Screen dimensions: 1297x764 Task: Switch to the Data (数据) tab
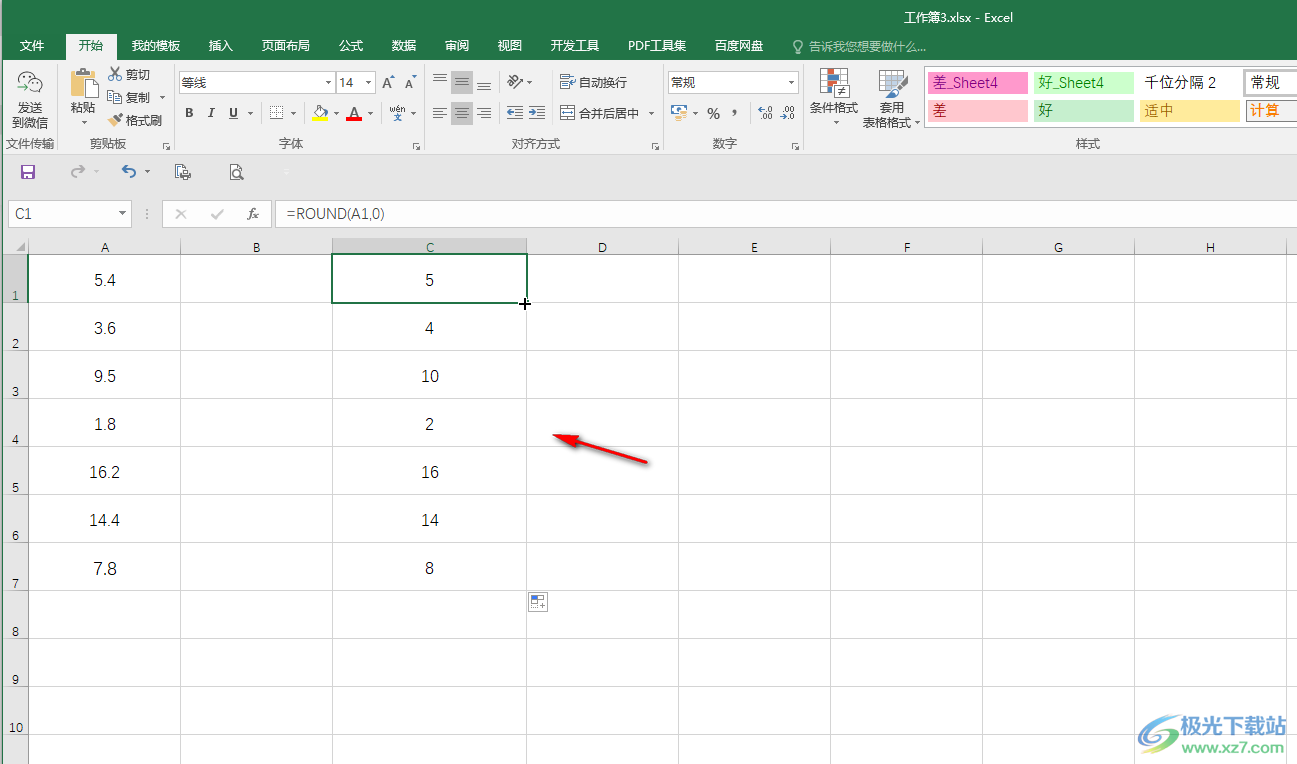(x=404, y=46)
